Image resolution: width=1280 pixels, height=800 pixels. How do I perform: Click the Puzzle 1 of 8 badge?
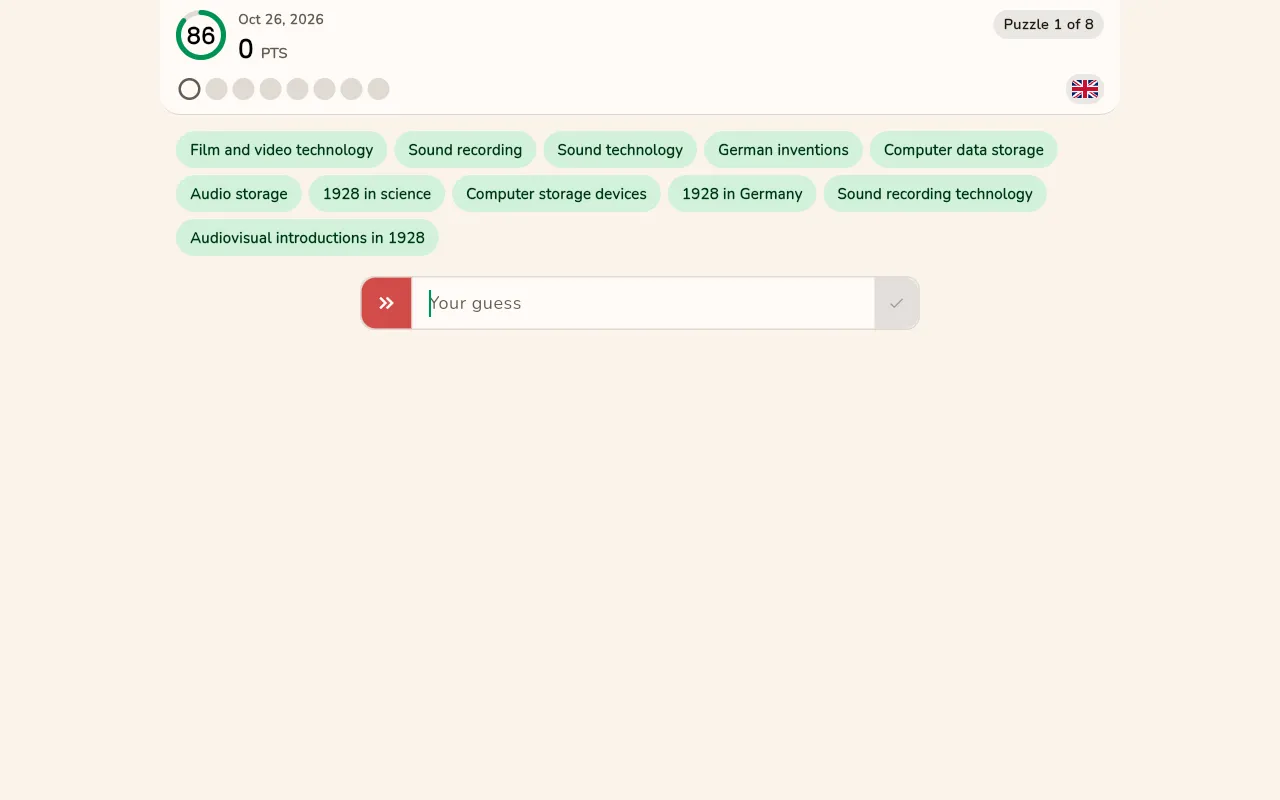pos(1048,24)
